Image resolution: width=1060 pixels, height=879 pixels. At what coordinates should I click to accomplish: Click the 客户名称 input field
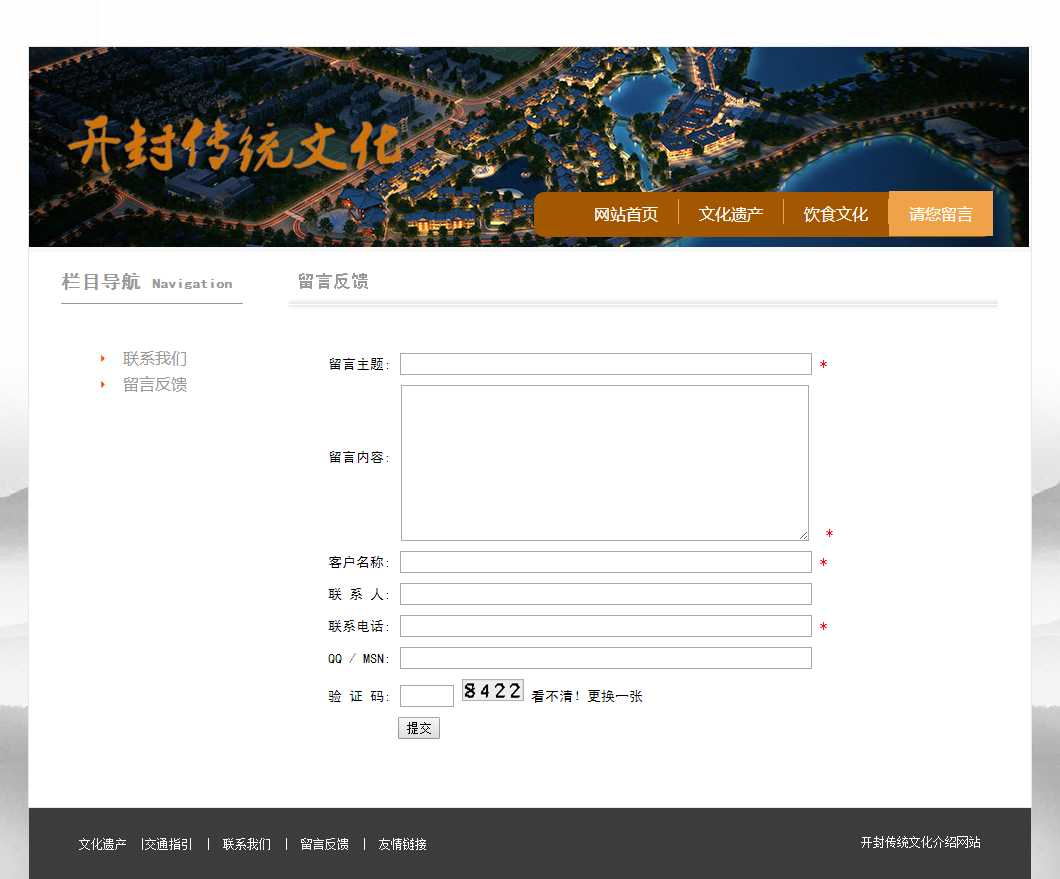[x=605, y=562]
